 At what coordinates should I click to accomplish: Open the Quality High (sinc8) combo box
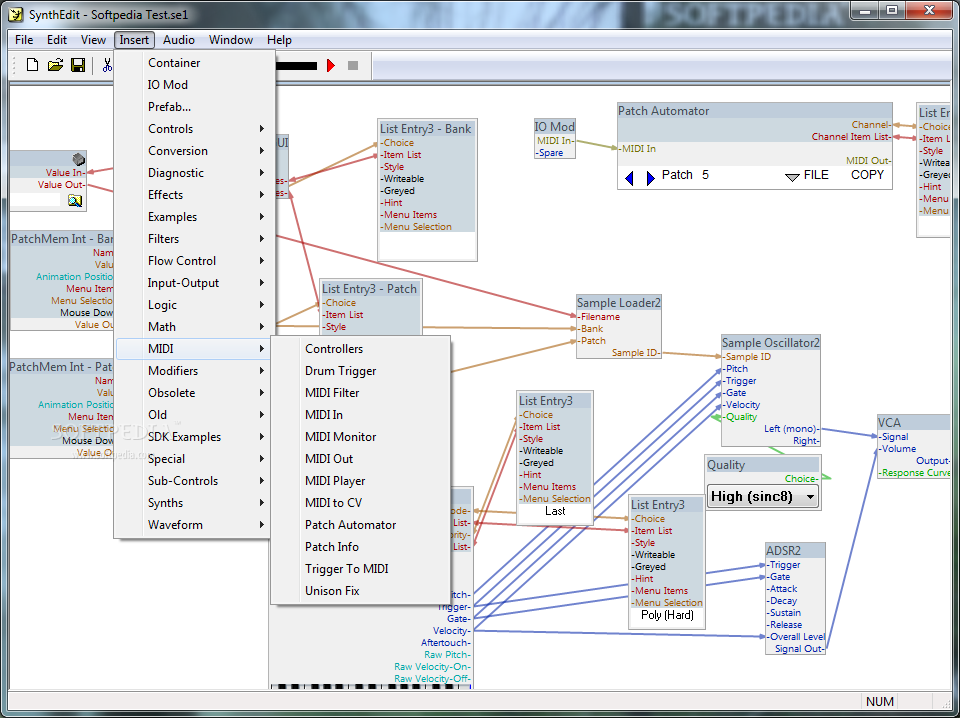(763, 496)
